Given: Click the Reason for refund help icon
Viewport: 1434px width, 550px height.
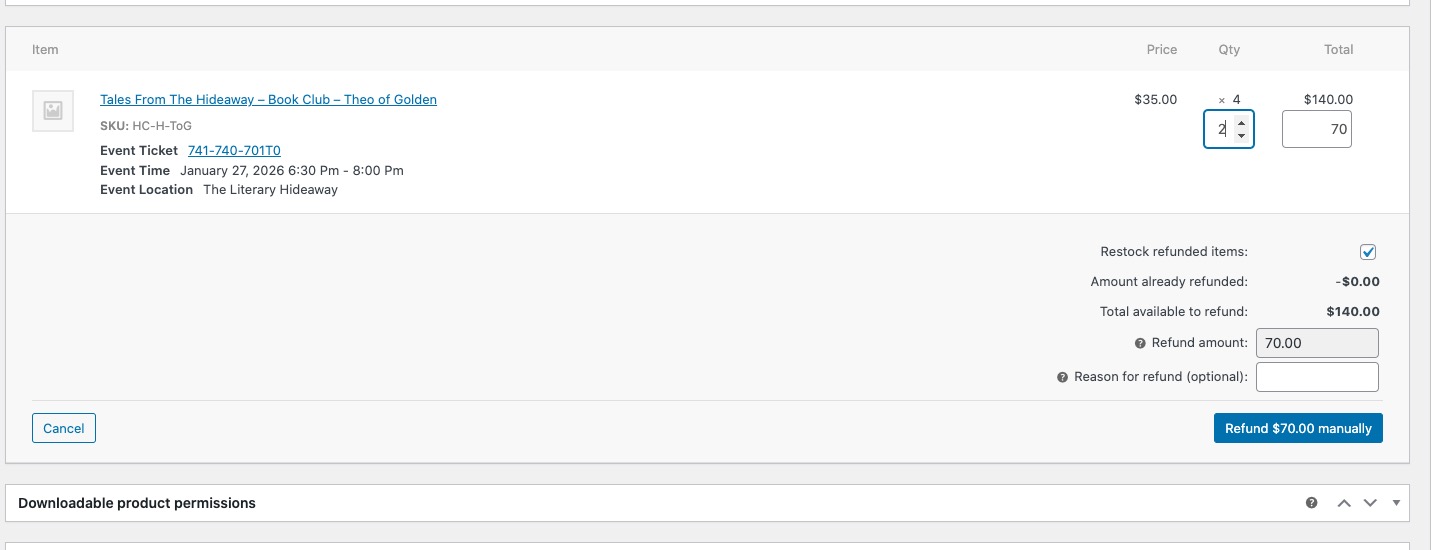Looking at the screenshot, I should coord(1062,378).
